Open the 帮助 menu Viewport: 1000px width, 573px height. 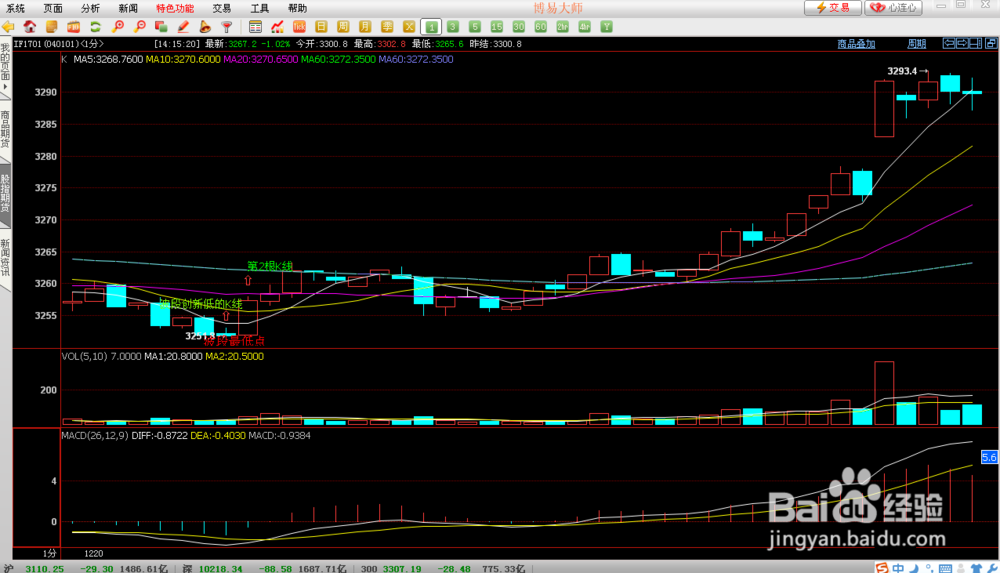(x=297, y=8)
